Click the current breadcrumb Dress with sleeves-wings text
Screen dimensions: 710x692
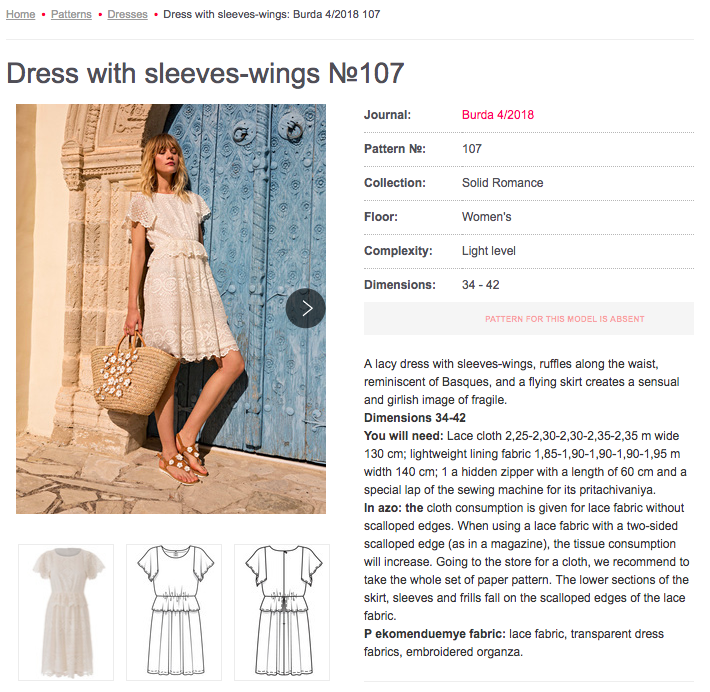pyautogui.click(x=271, y=14)
